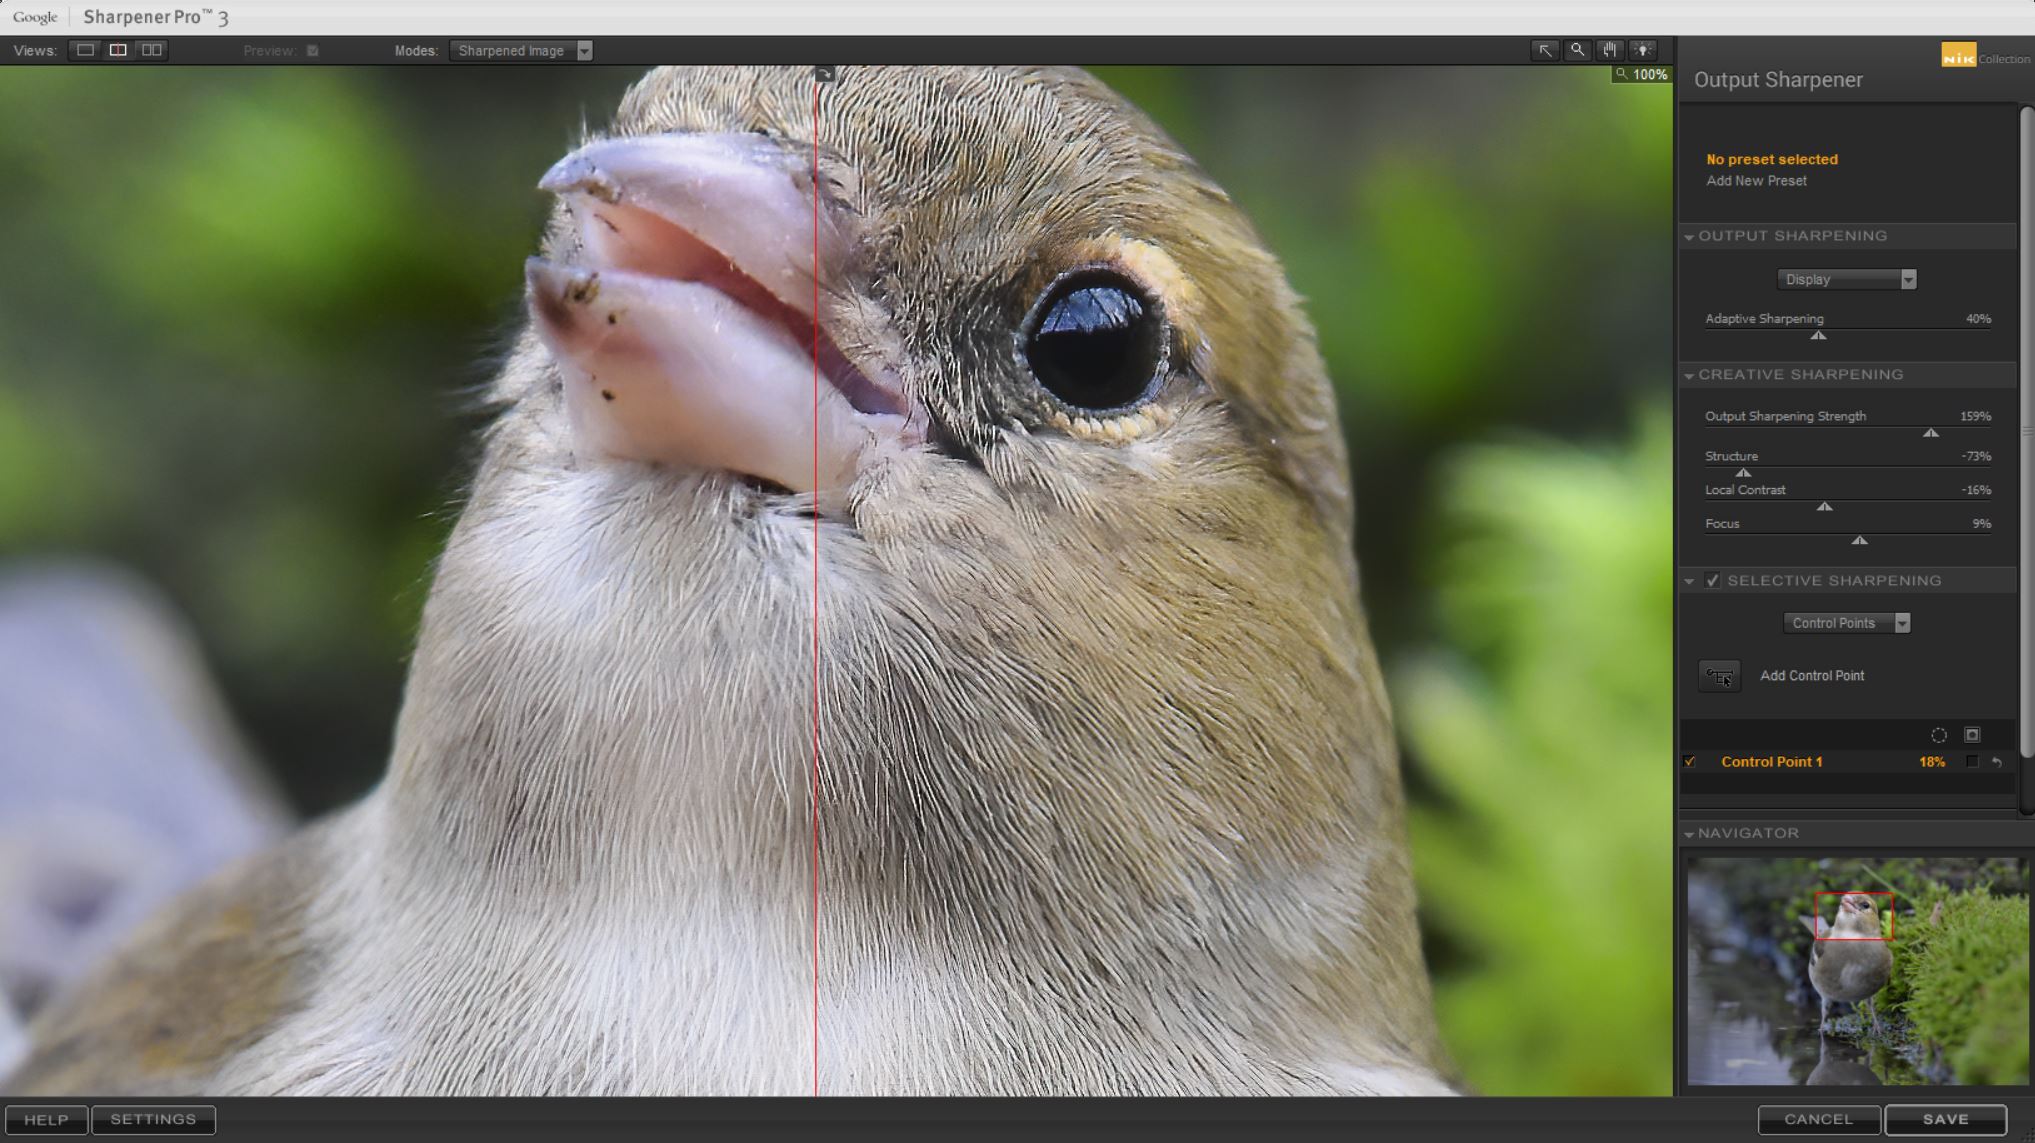Image resolution: width=2035 pixels, height=1143 pixels.
Task: Click the Output Sharpening Strength 159% value
Action: (x=1975, y=416)
